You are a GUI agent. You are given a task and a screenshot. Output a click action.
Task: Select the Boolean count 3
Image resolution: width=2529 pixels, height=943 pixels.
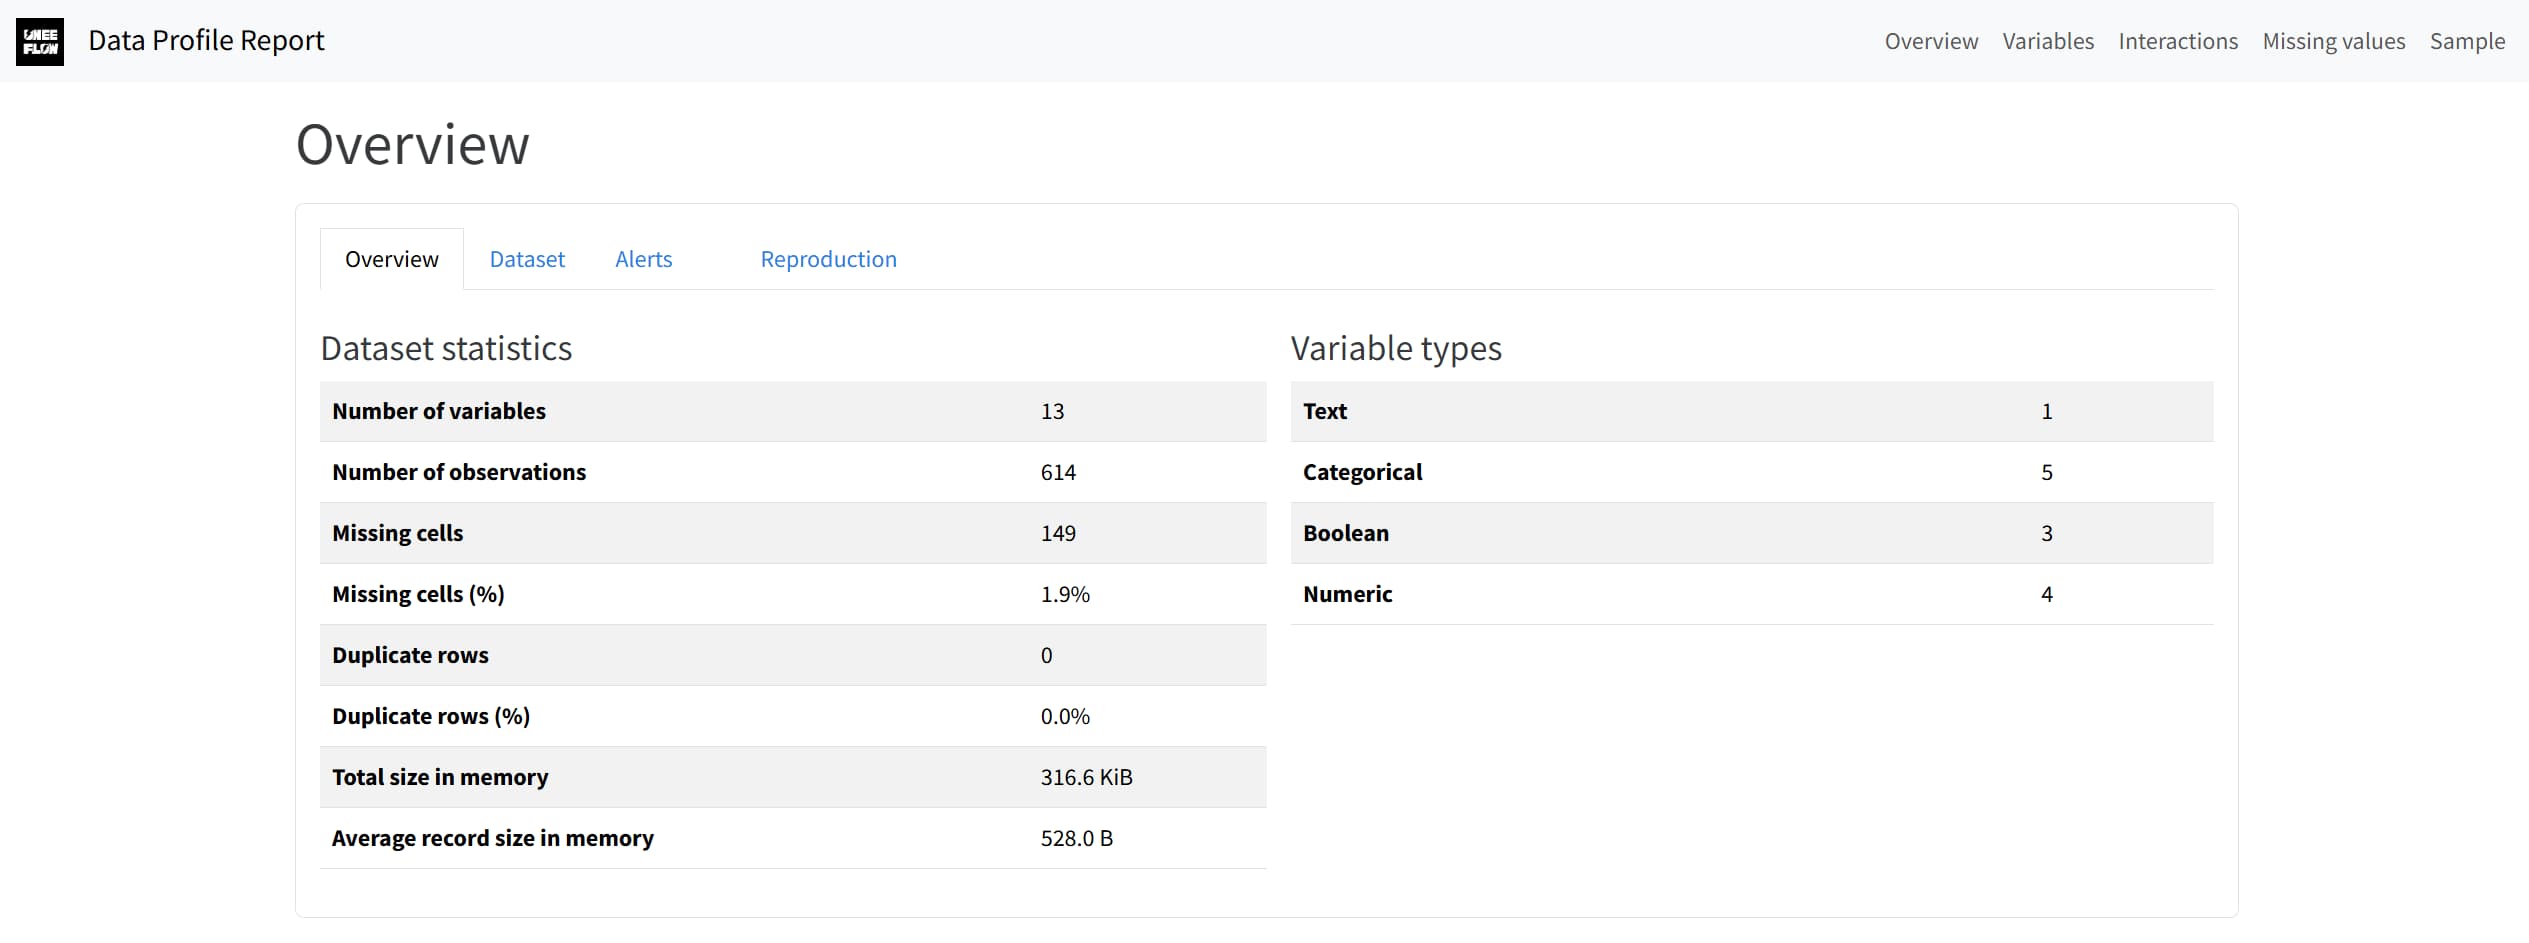2047,533
